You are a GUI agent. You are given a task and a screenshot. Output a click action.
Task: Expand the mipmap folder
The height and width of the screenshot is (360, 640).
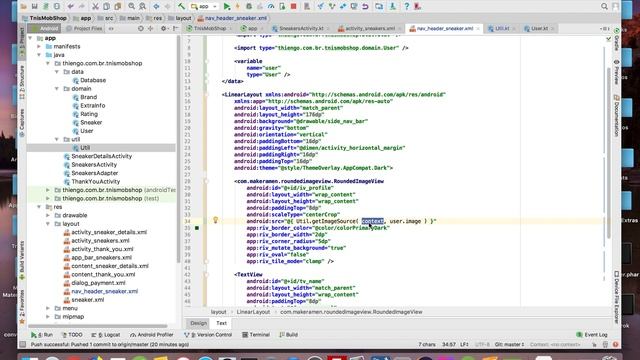48,317
